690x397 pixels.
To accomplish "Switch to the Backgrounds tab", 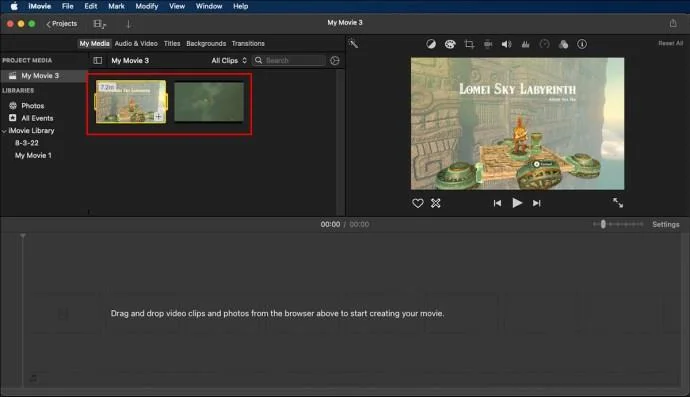I will point(206,44).
